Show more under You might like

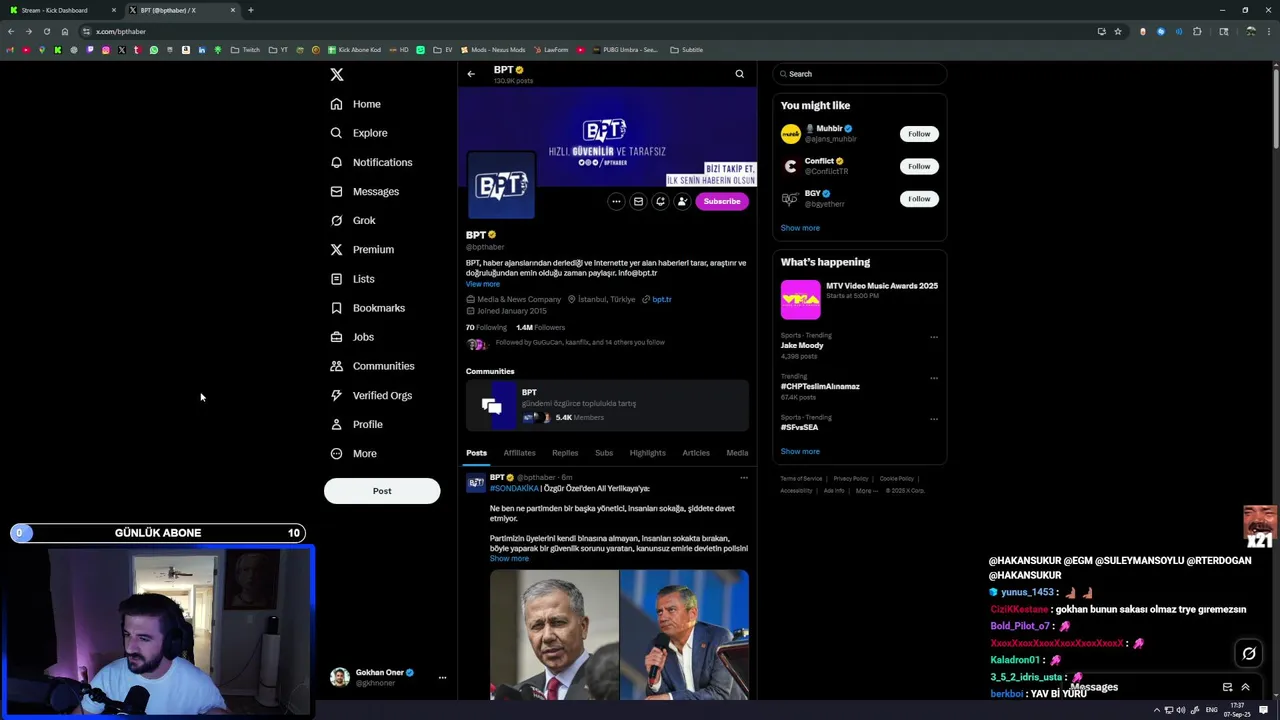(x=800, y=228)
